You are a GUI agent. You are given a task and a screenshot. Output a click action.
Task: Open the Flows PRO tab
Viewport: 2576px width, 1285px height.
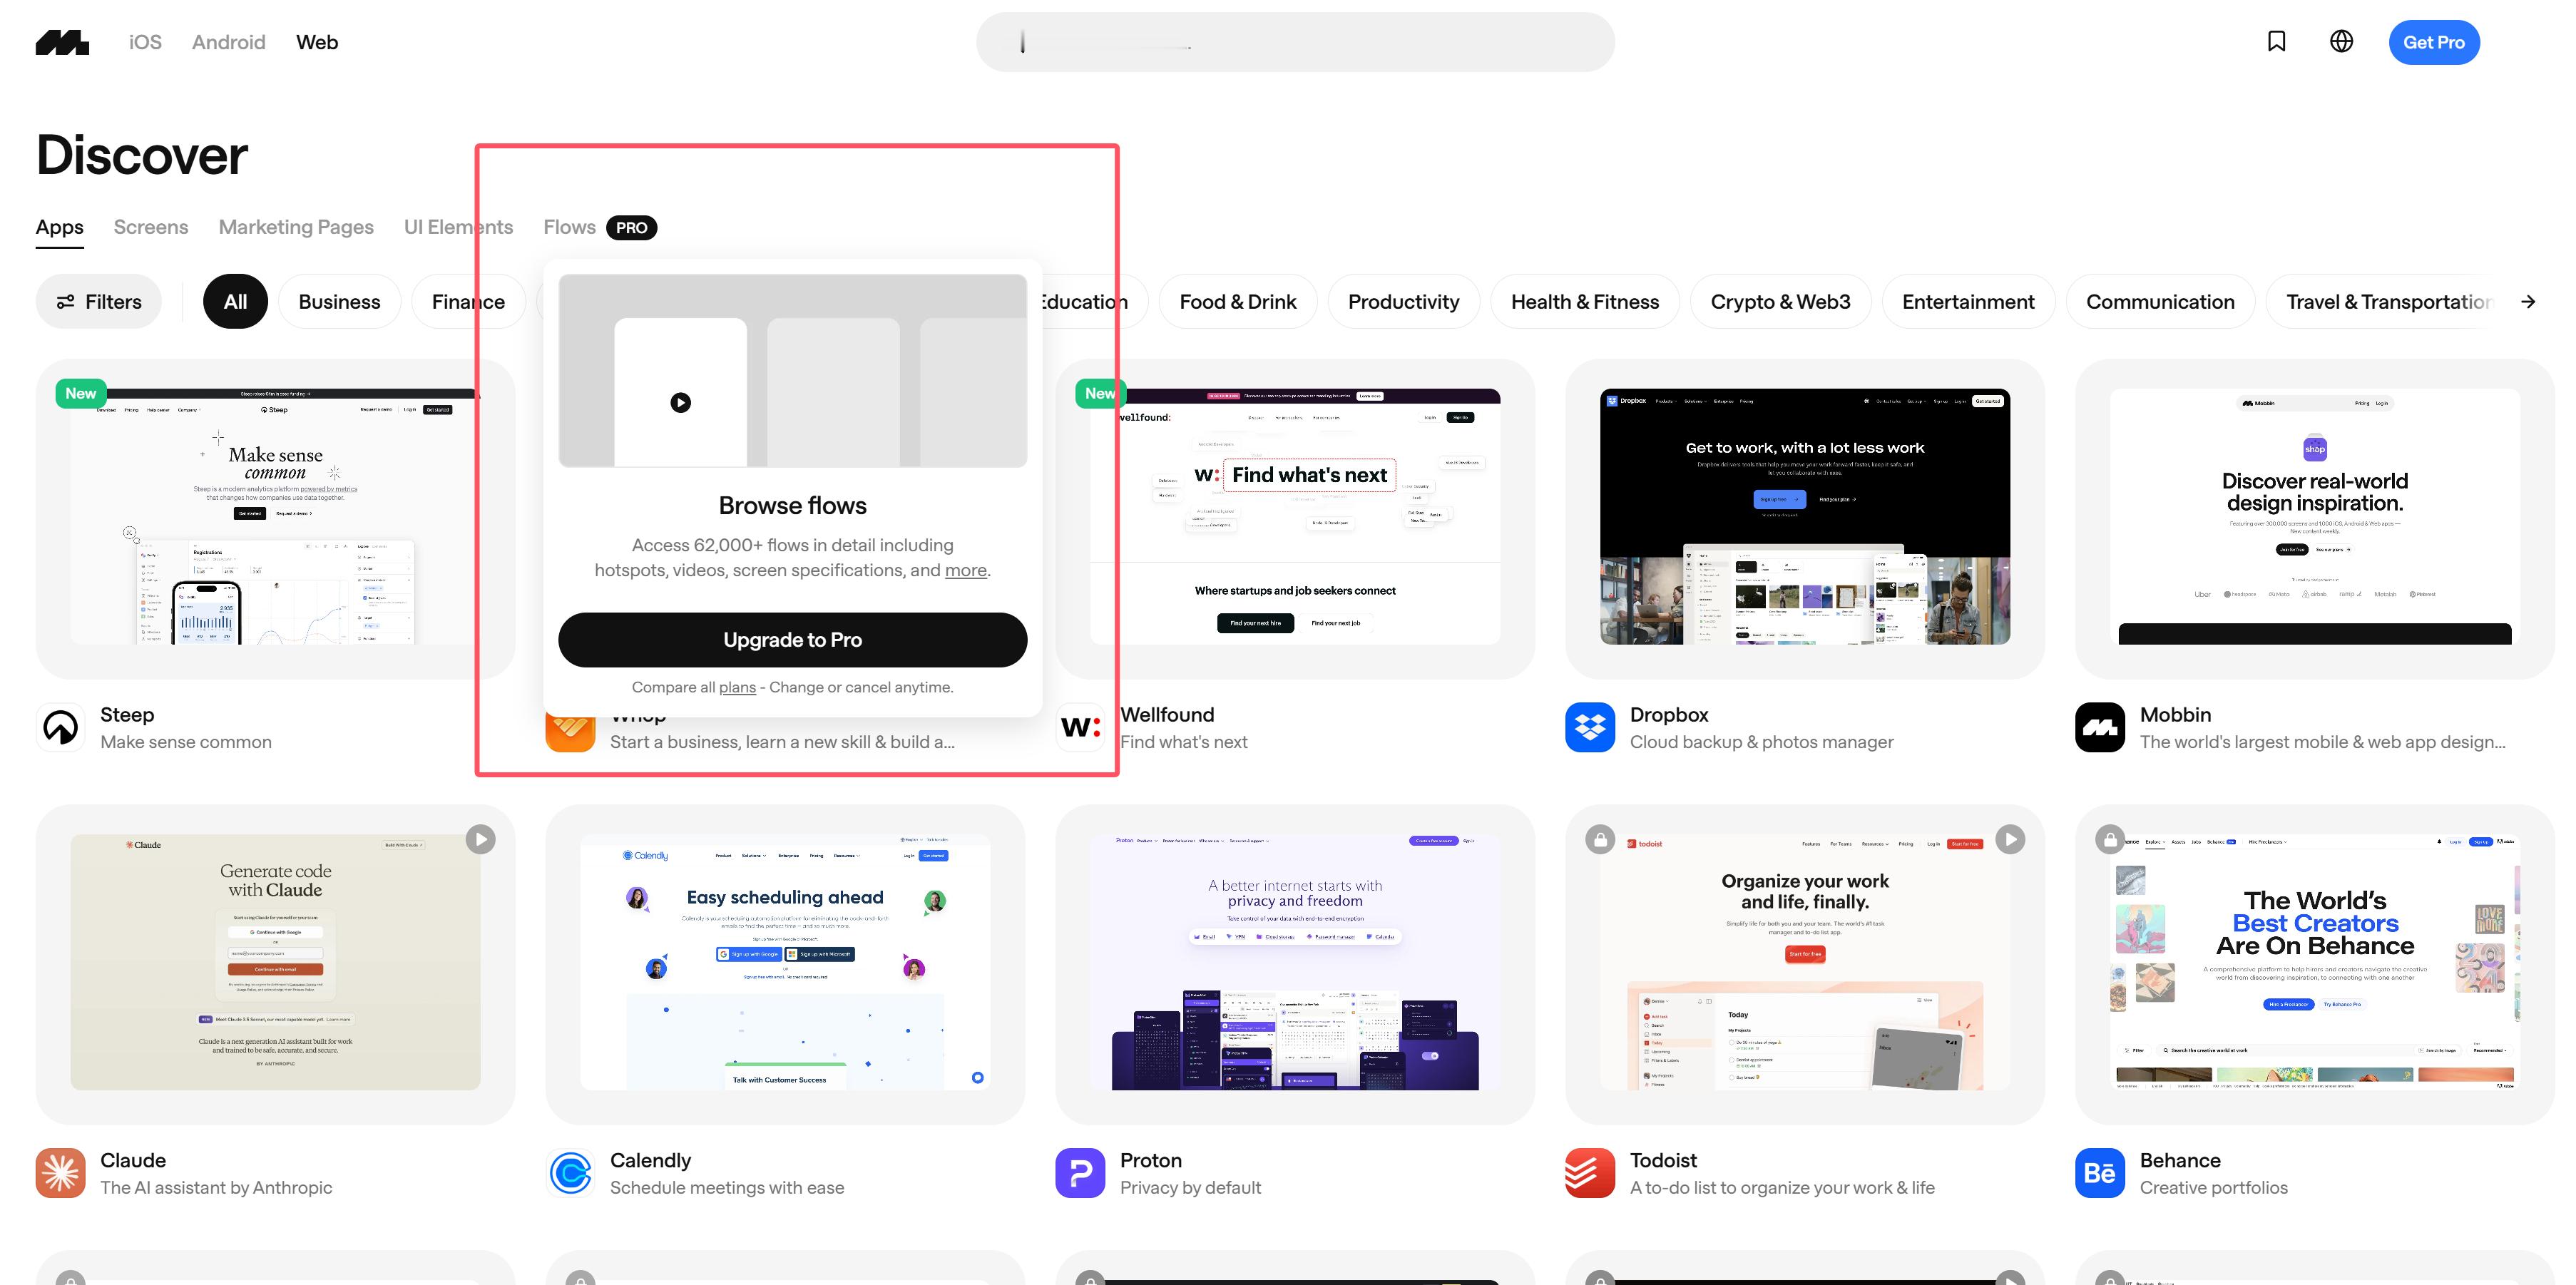pyautogui.click(x=600, y=227)
